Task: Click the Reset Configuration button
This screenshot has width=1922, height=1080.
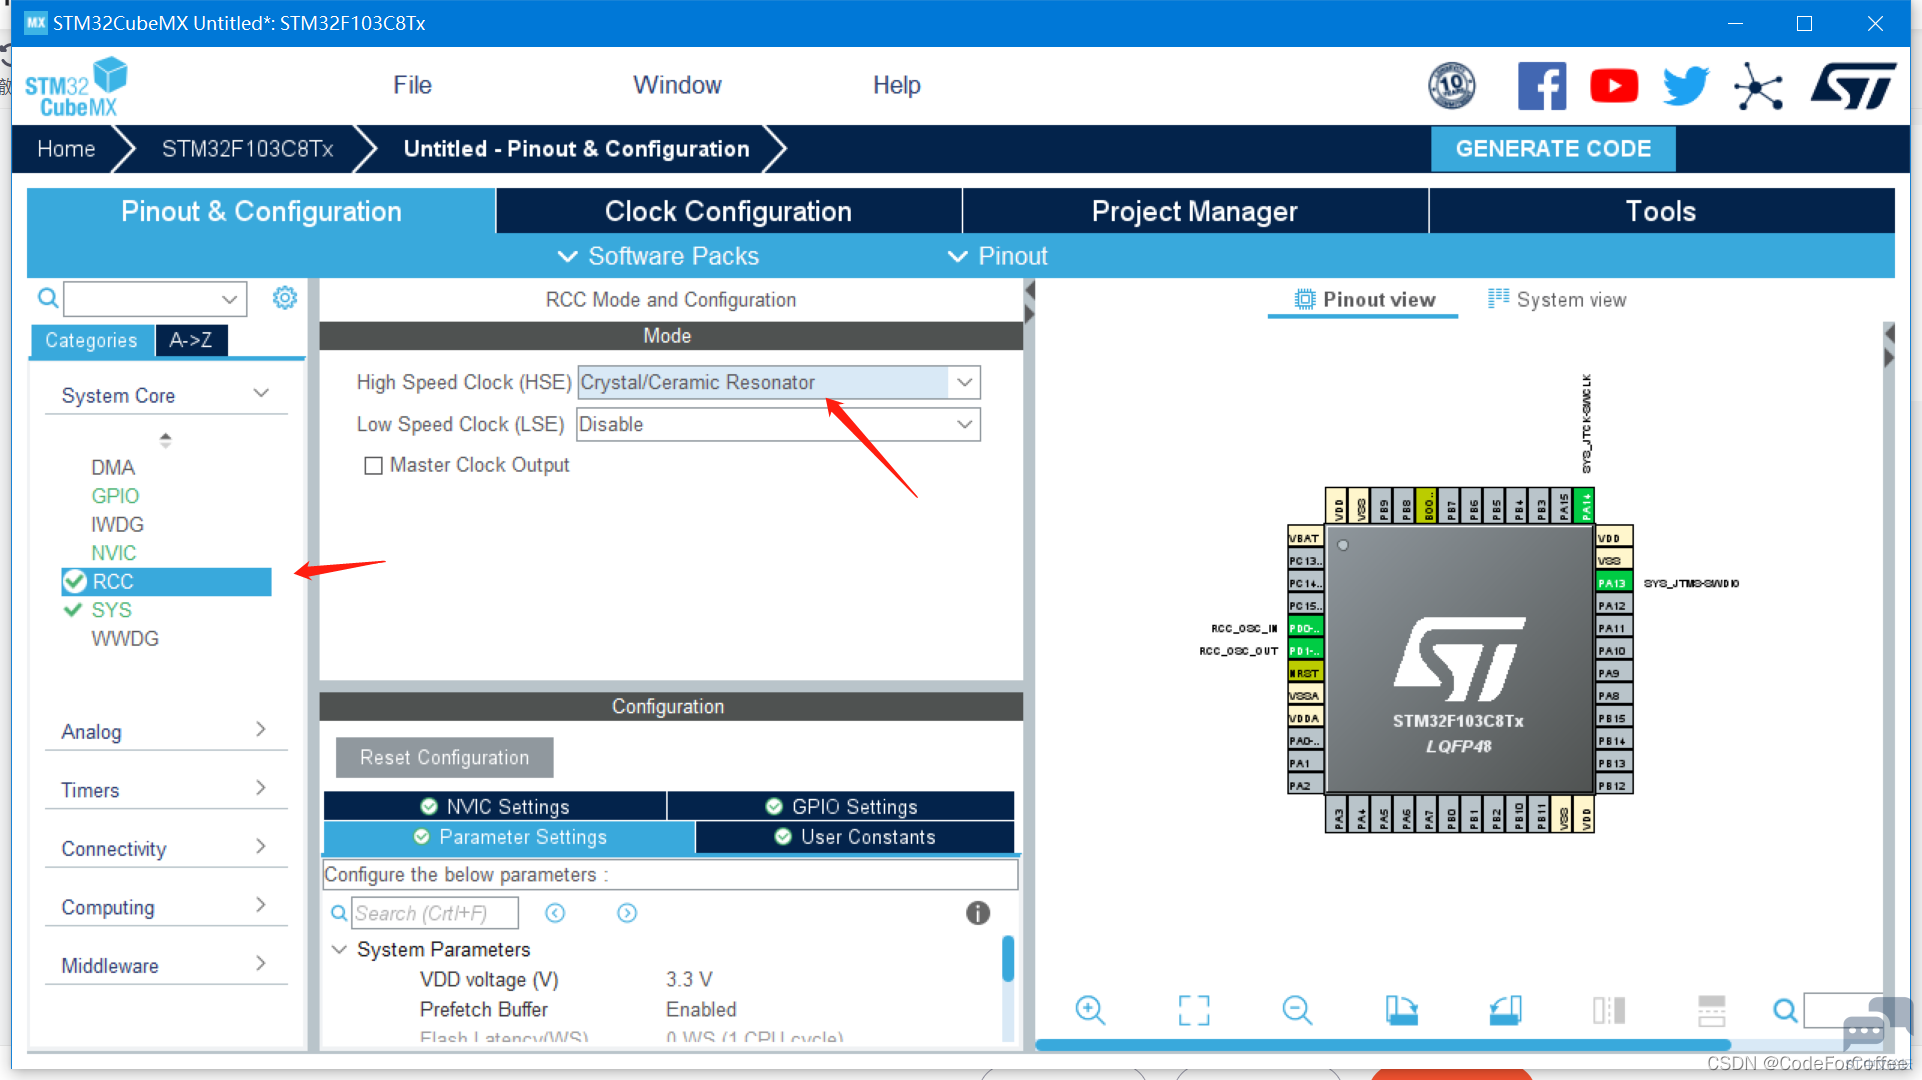Action: point(445,757)
